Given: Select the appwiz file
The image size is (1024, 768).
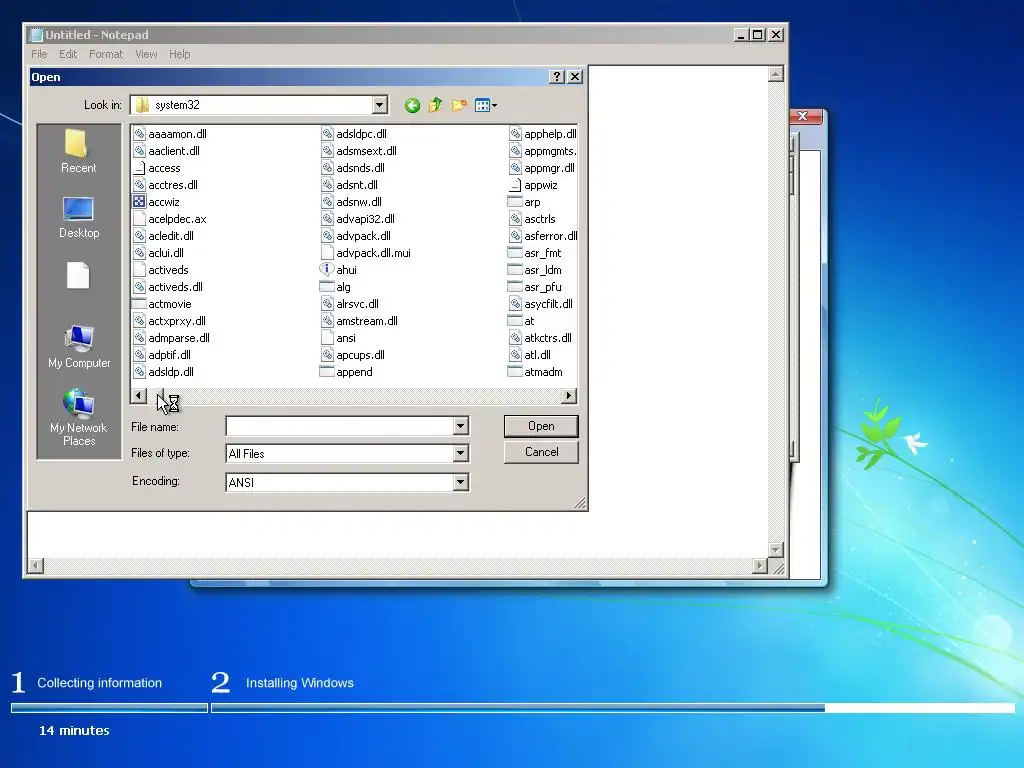Looking at the screenshot, I should pyautogui.click(x=534, y=185).
